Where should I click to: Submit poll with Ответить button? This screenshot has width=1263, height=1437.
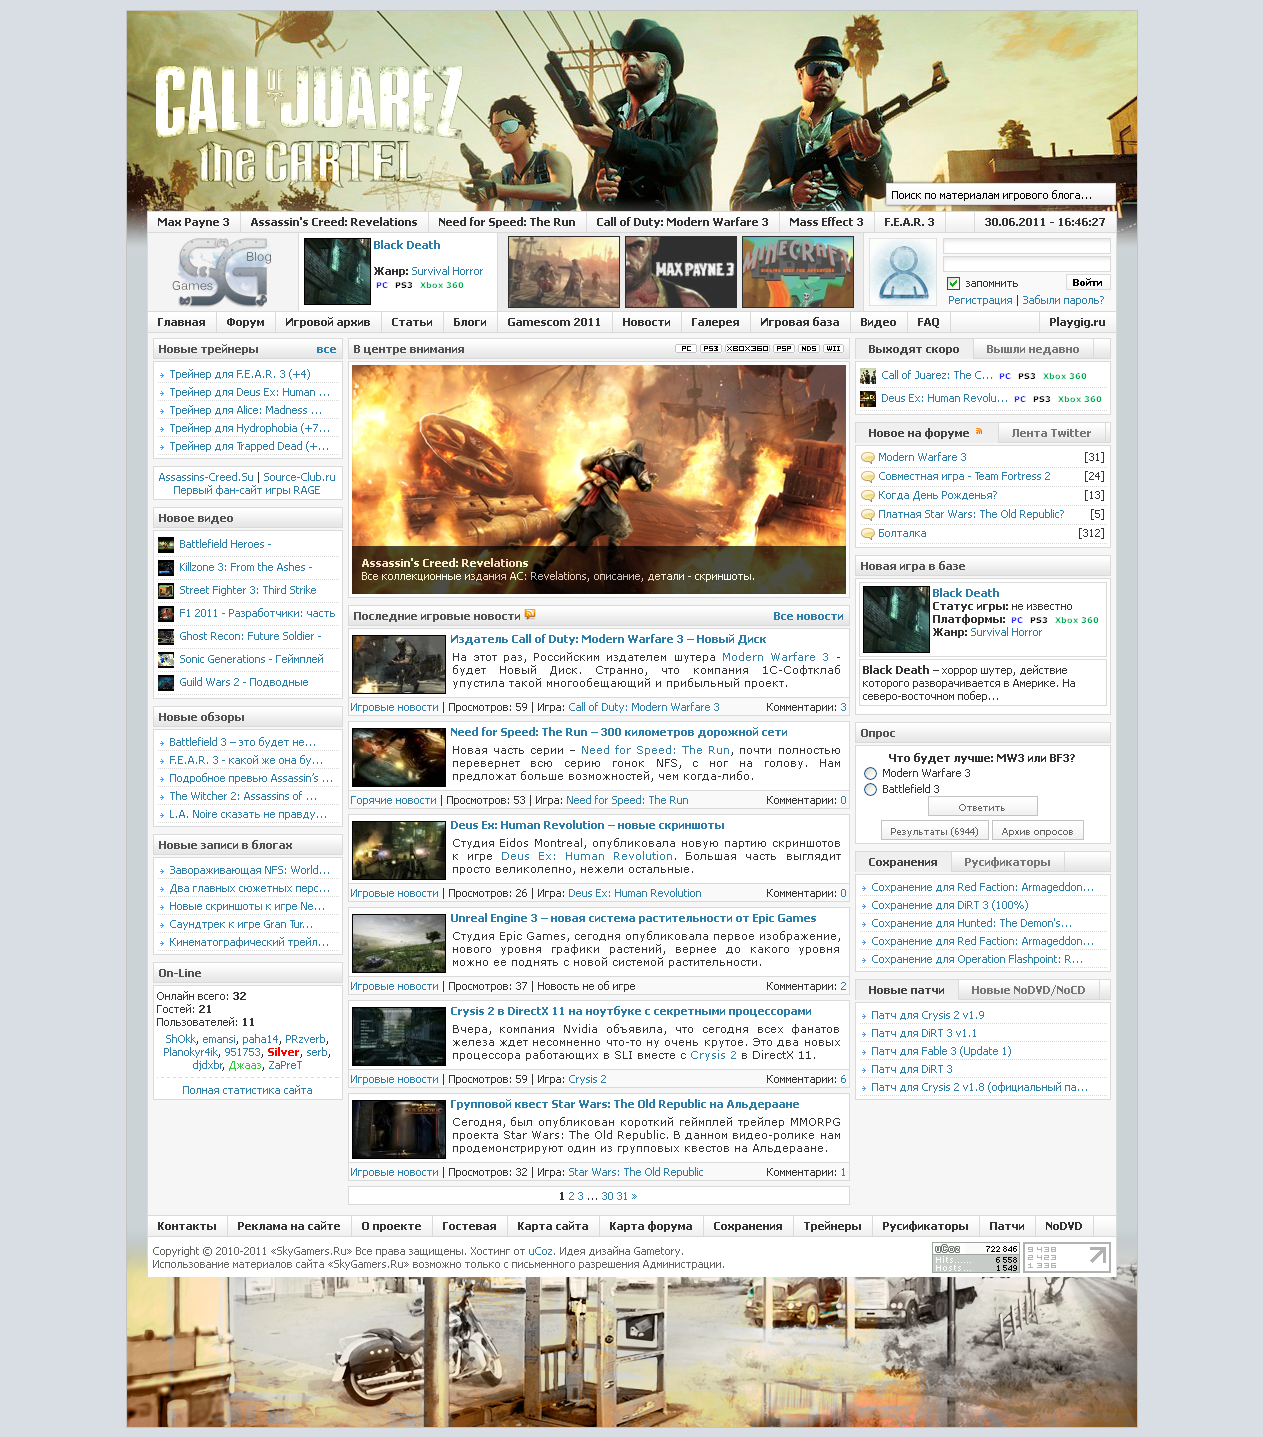(x=982, y=807)
